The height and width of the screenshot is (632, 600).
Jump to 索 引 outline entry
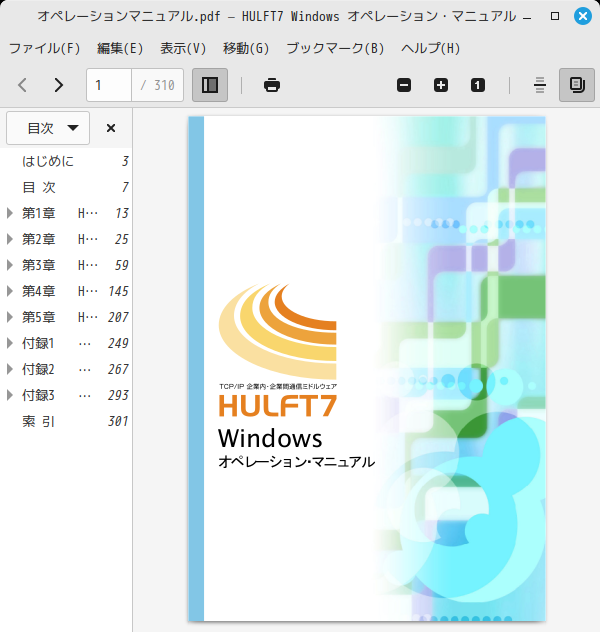38,421
